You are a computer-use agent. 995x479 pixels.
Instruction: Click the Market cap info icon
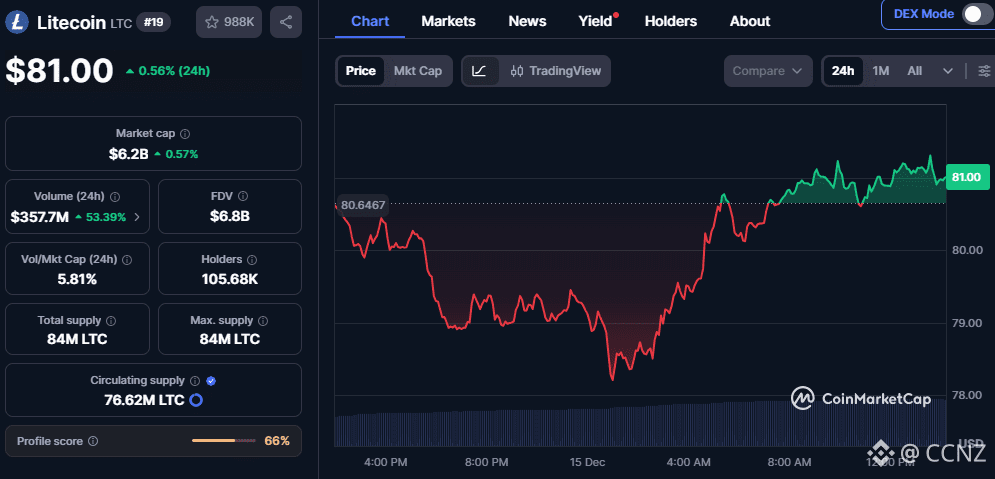[x=185, y=133]
